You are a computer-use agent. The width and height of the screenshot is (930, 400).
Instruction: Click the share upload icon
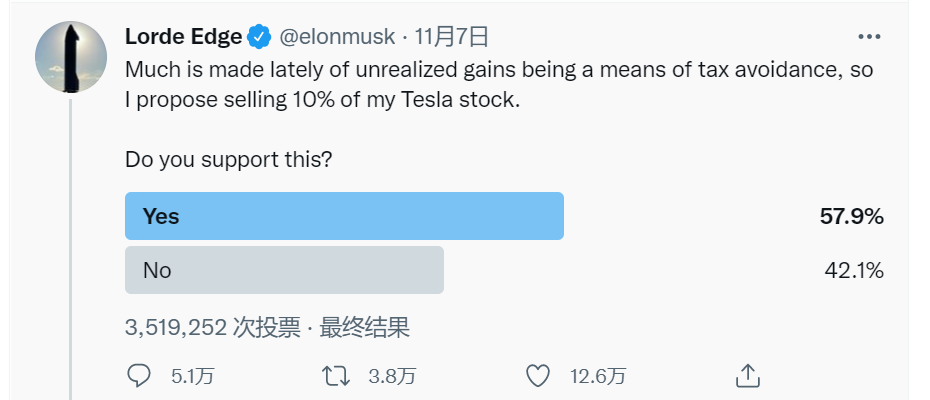click(x=748, y=376)
